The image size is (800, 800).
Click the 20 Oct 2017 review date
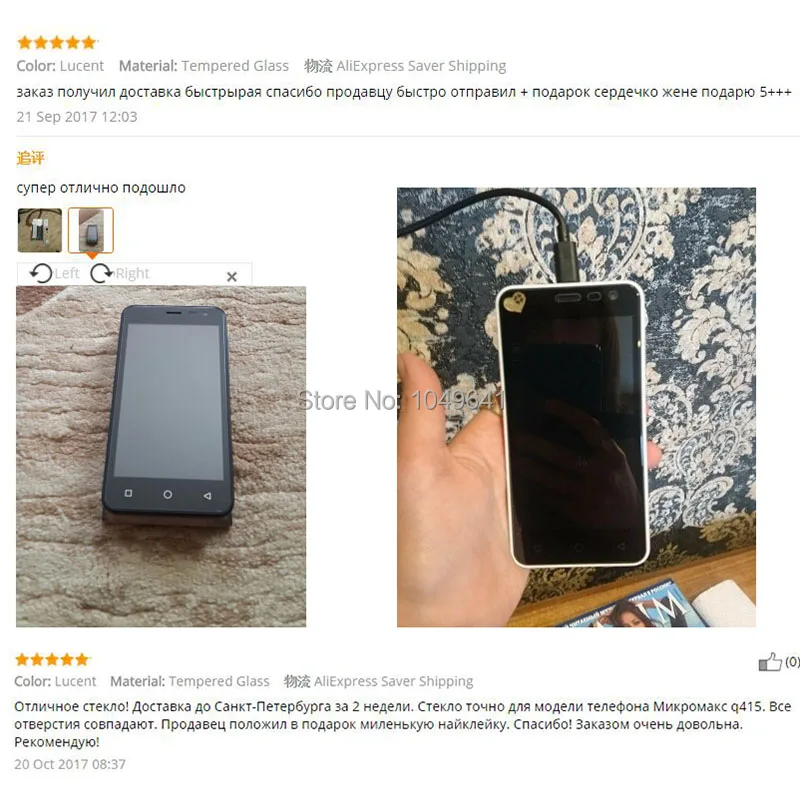70,764
